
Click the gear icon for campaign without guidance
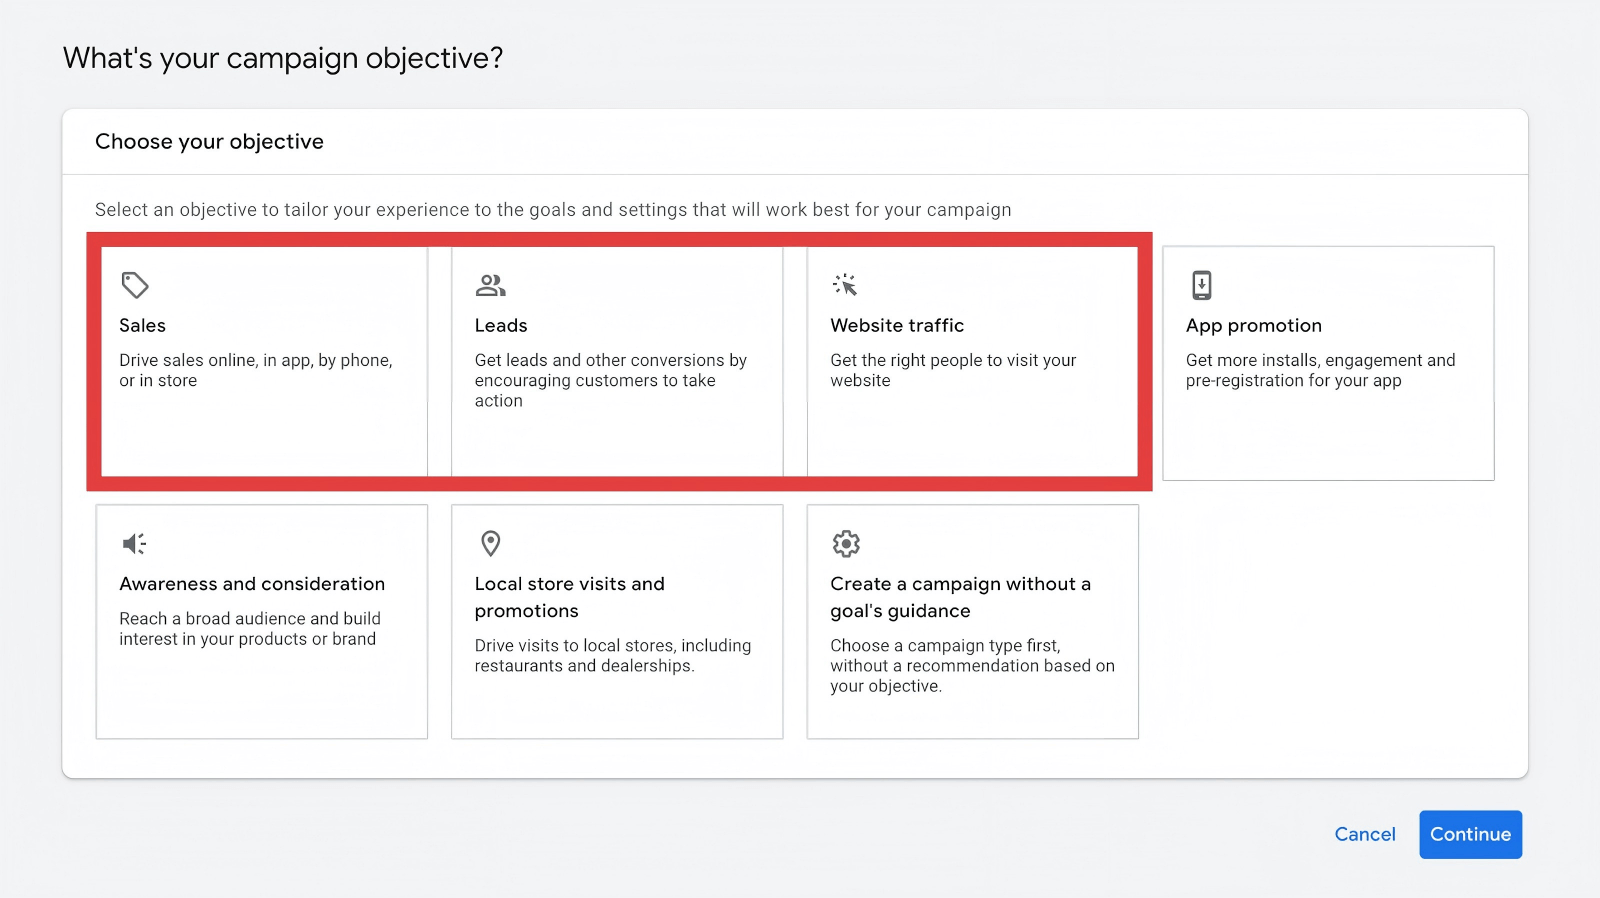coord(846,543)
